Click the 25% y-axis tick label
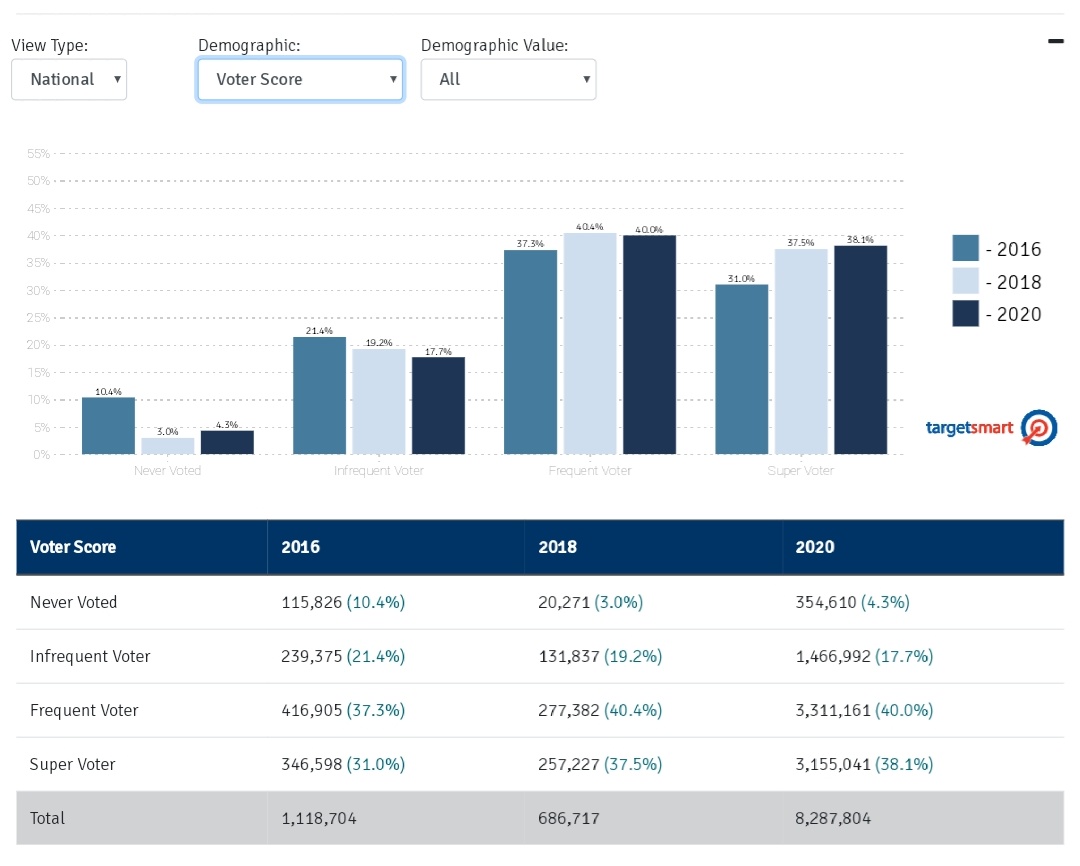The height and width of the screenshot is (866, 1080). click(x=39, y=318)
